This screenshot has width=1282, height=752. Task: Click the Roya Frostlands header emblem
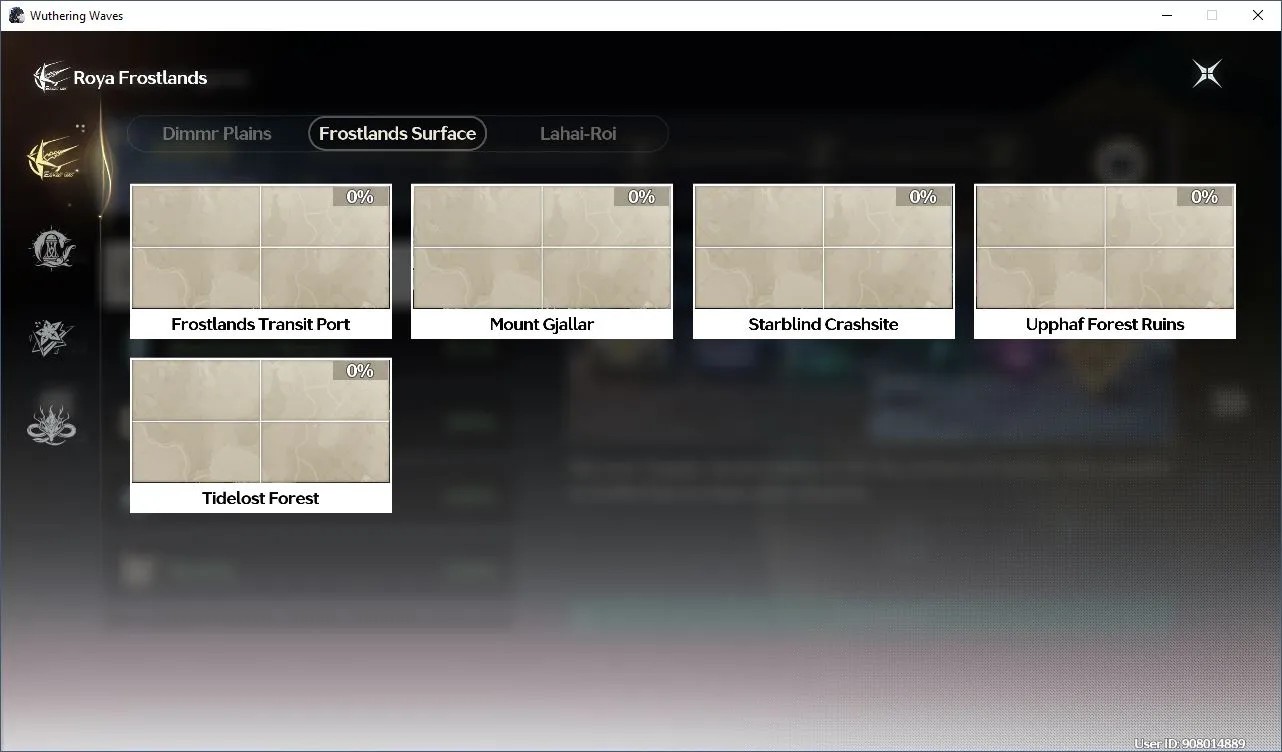[50, 77]
